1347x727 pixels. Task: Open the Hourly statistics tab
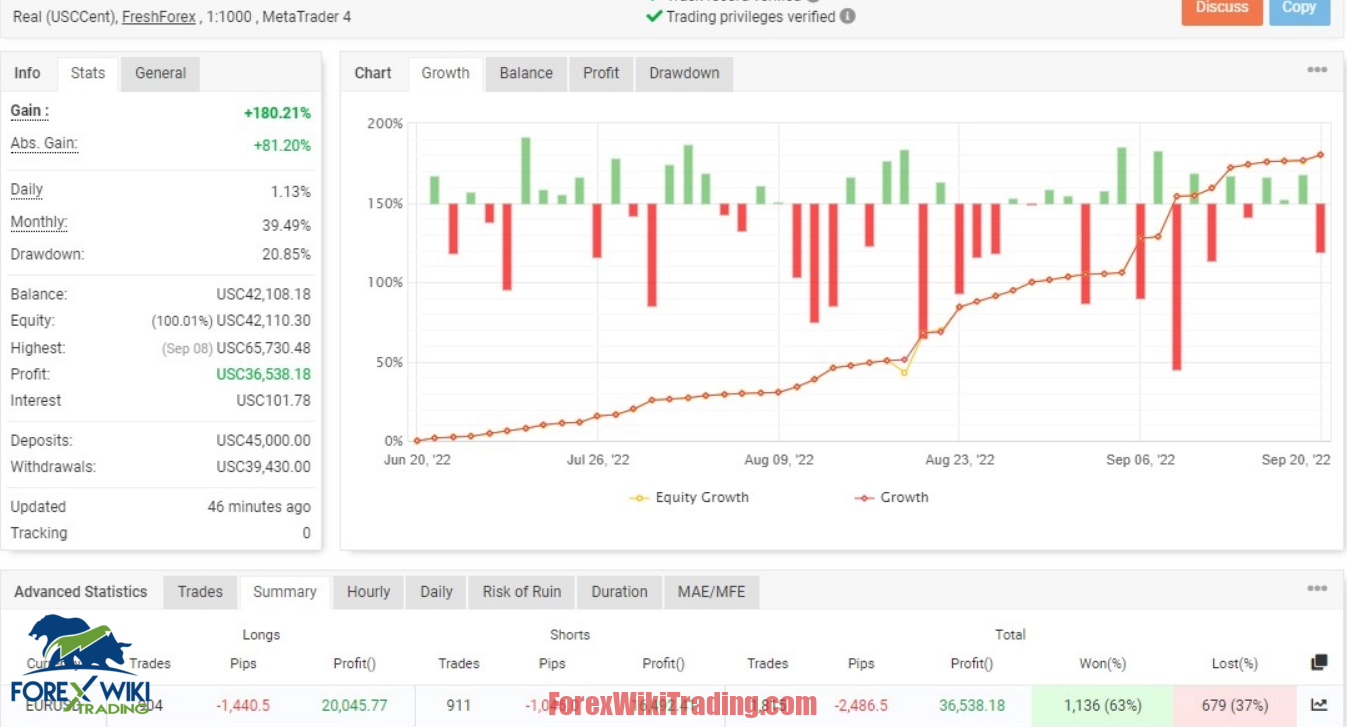(367, 591)
